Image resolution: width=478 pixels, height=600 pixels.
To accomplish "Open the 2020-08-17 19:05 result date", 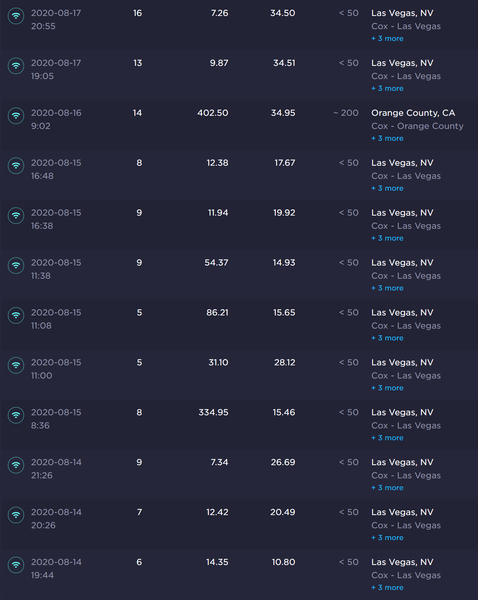I will click(56, 63).
